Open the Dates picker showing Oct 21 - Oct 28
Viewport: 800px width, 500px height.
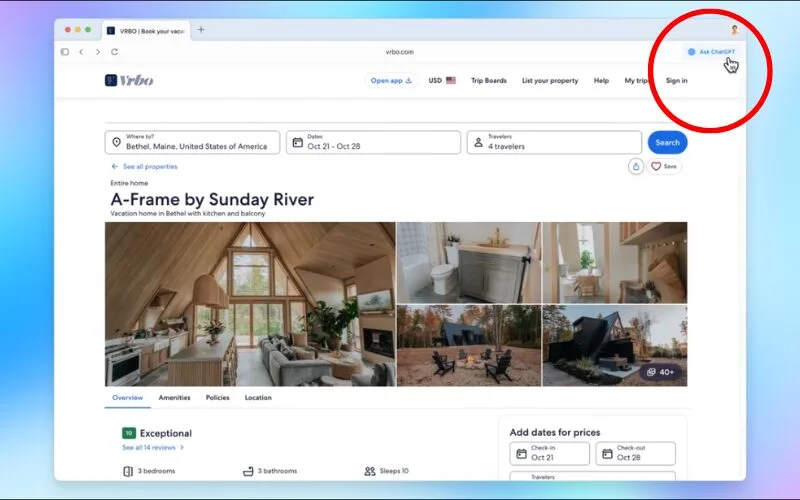(373, 142)
